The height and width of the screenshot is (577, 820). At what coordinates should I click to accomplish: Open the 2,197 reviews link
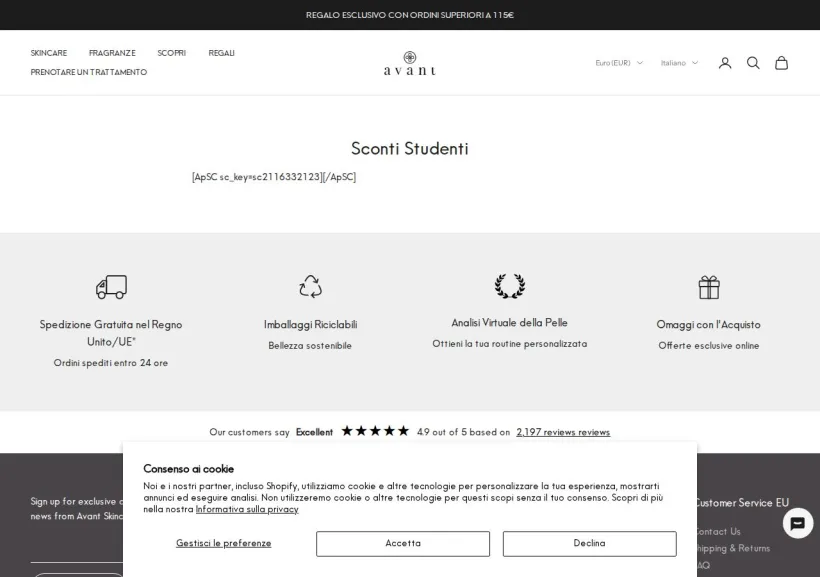[x=563, y=432]
